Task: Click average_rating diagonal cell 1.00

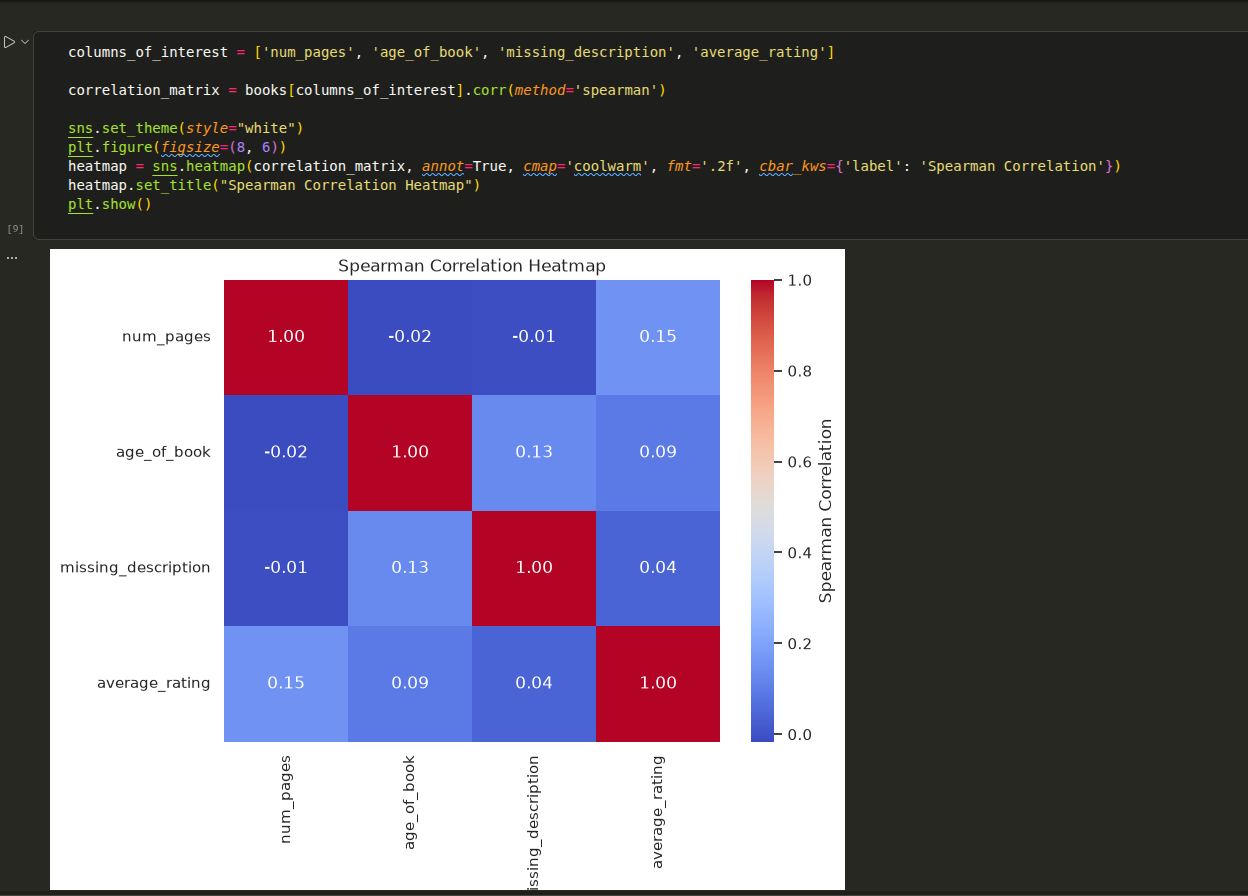Action: click(x=658, y=683)
